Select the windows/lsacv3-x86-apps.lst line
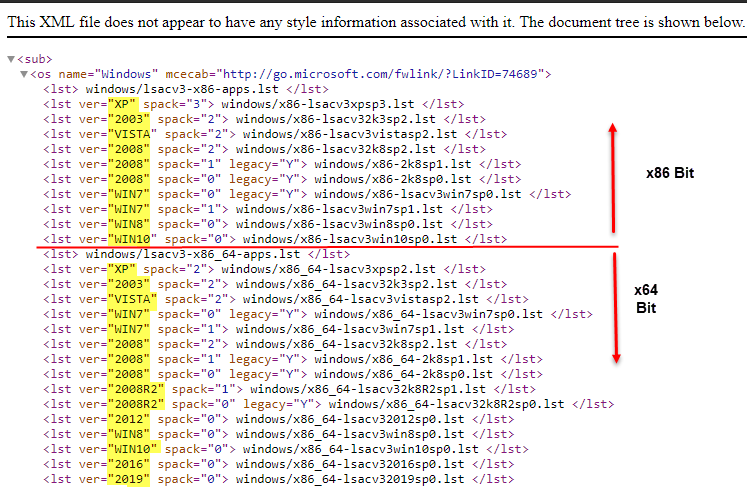The height and width of the screenshot is (487, 747). (x=186, y=89)
